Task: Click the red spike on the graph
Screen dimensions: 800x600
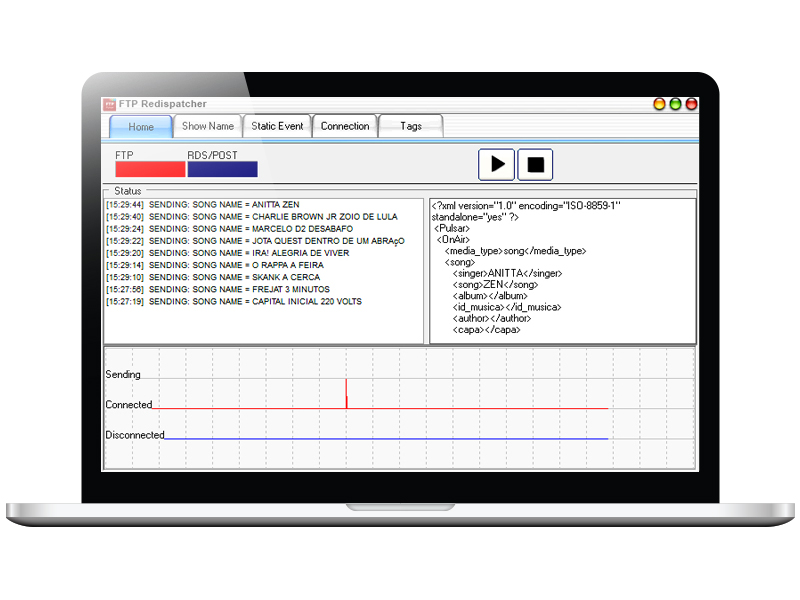Action: [346, 393]
